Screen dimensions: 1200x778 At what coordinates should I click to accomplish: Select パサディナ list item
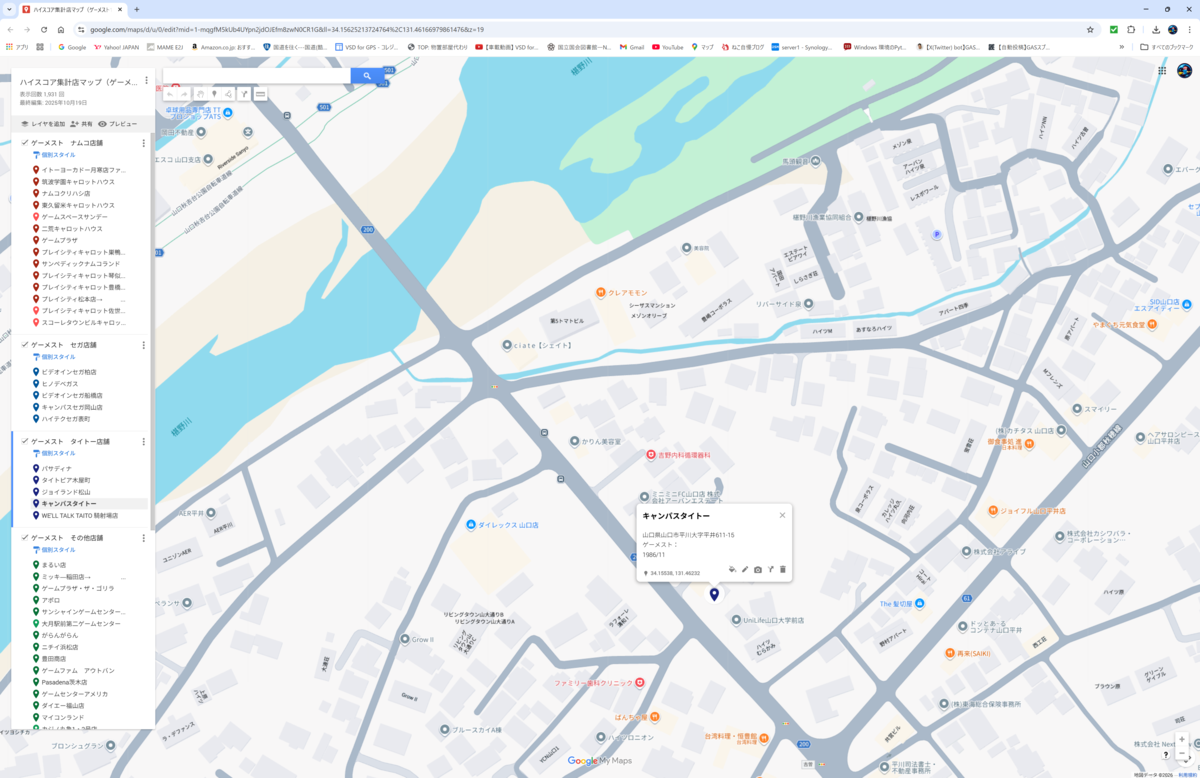(x=55, y=468)
